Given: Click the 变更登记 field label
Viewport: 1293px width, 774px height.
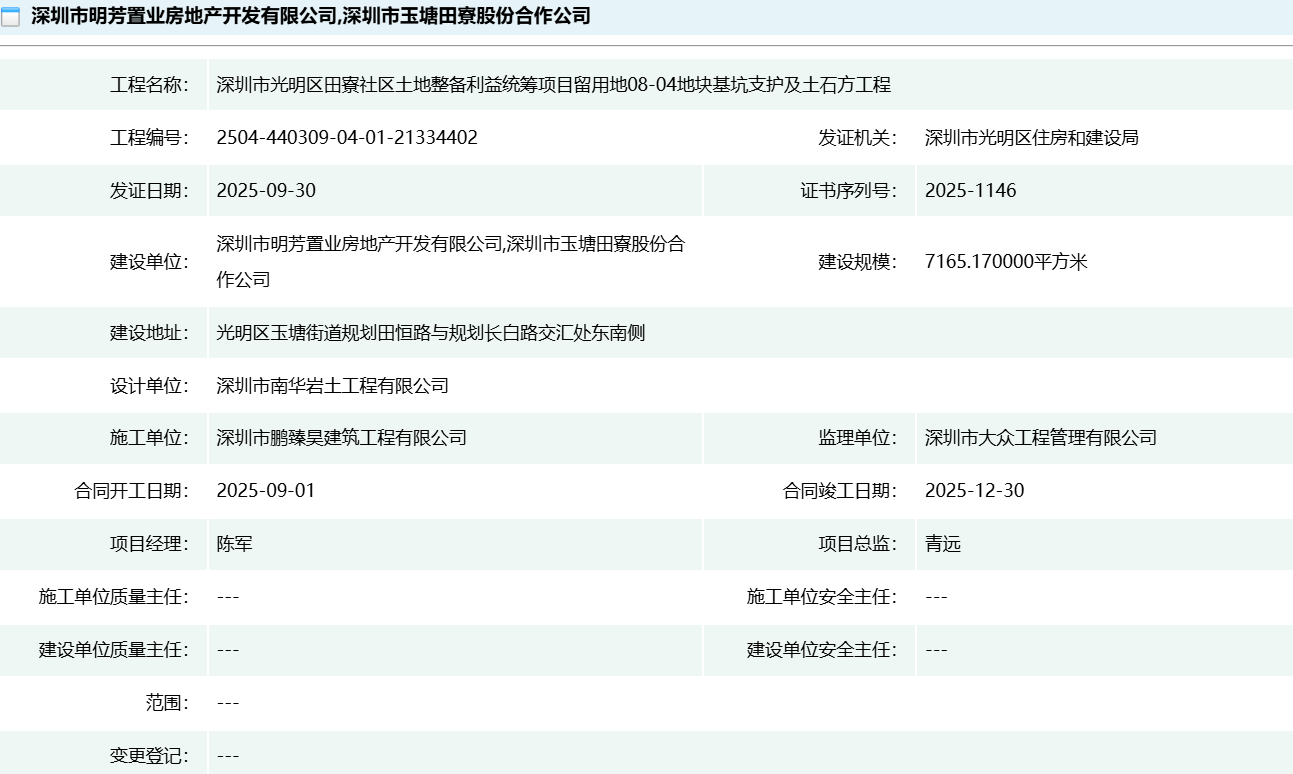Looking at the screenshot, I should coord(149,756).
